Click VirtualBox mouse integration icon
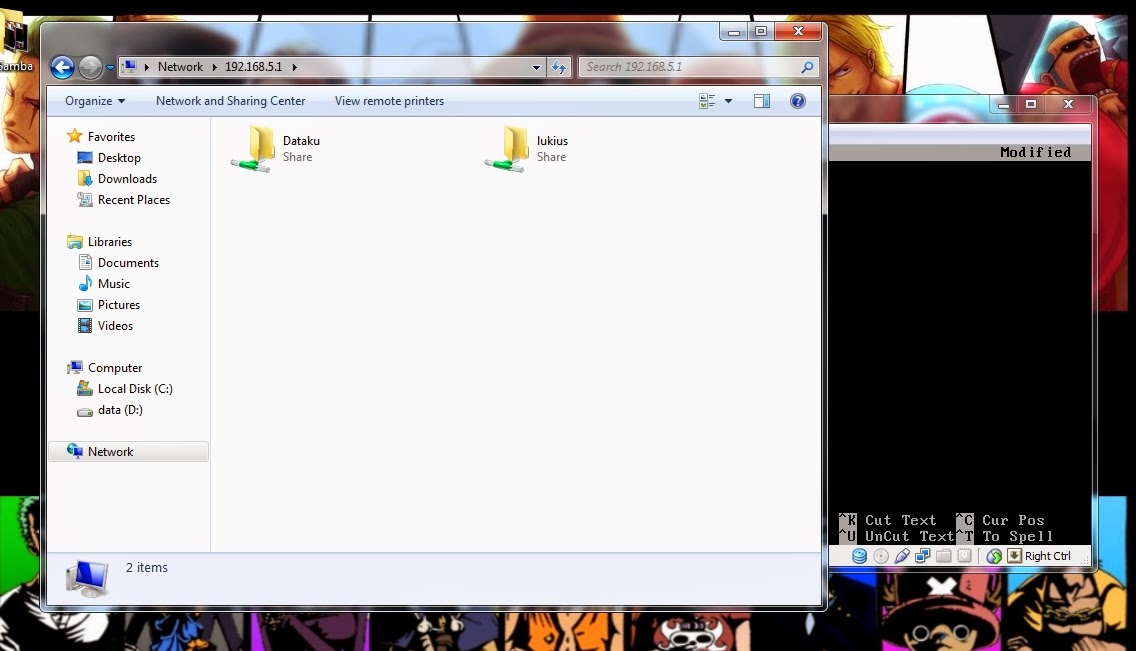 [x=994, y=556]
